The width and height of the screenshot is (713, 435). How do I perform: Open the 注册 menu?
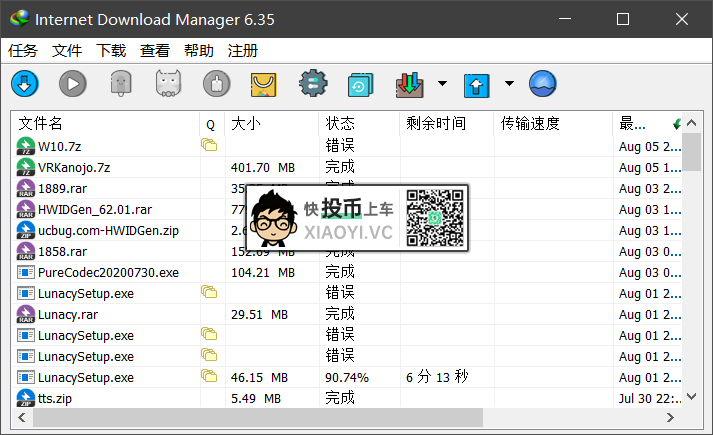[243, 50]
